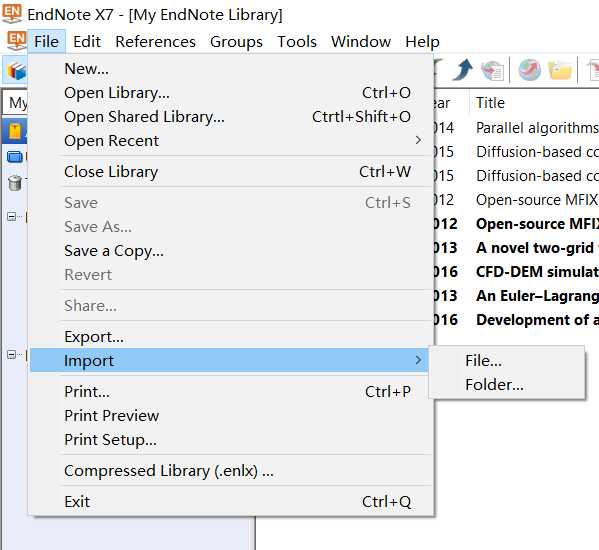Select the highlighted Import menu item
599x550 pixels.
(229, 361)
